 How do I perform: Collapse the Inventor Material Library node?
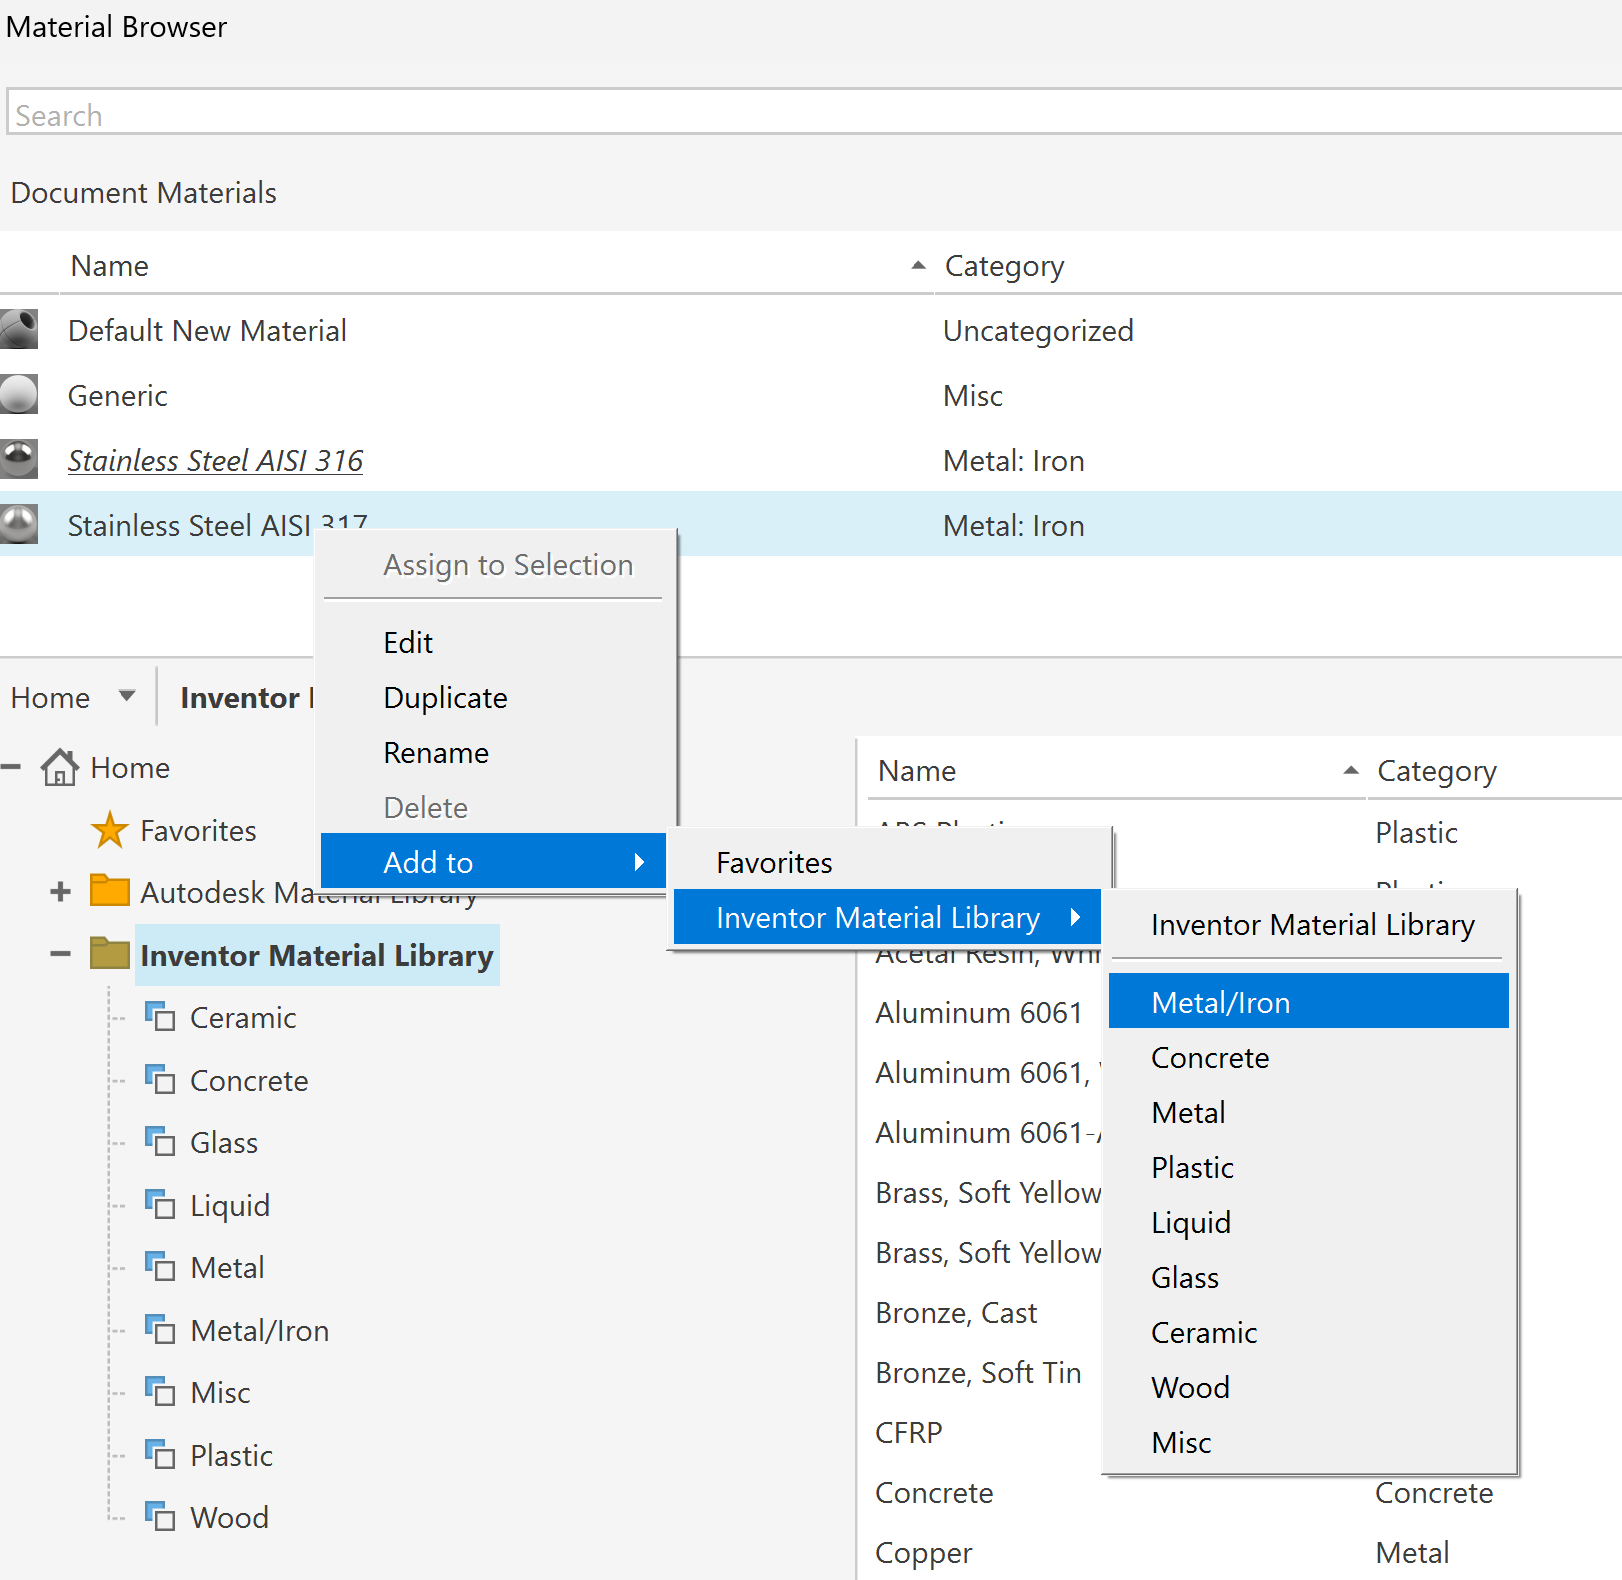[x=60, y=954]
